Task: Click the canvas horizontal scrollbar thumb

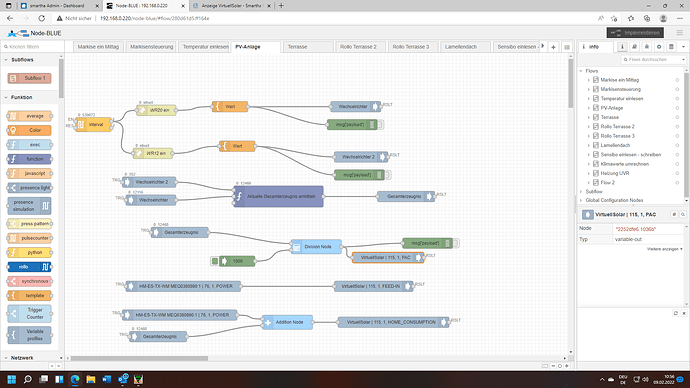Action: tap(139, 358)
